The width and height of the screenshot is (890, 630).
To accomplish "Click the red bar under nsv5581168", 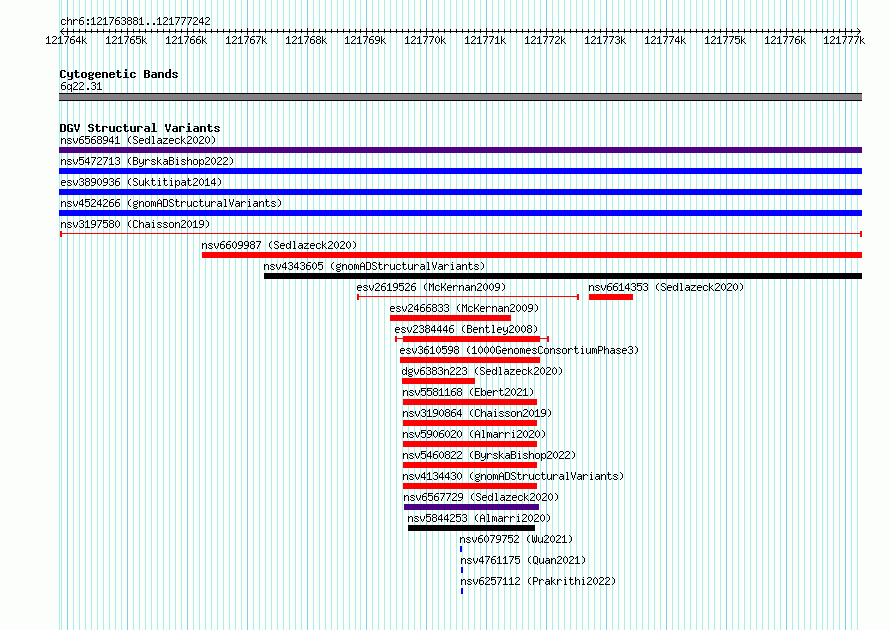I will [x=470, y=402].
